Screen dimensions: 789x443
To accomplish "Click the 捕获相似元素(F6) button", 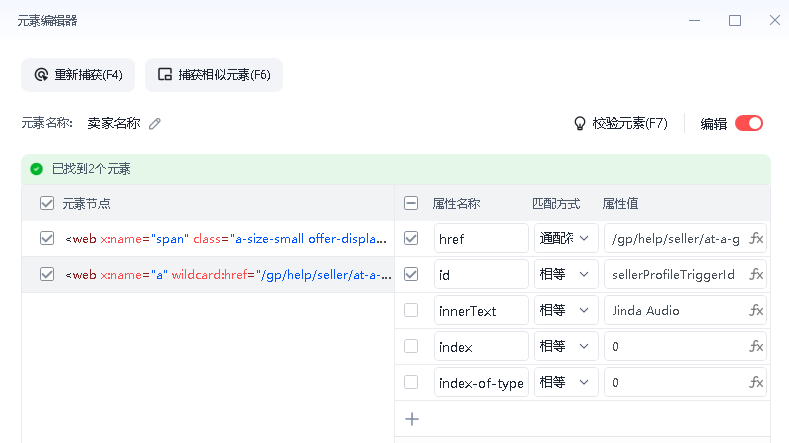I will tap(214, 75).
